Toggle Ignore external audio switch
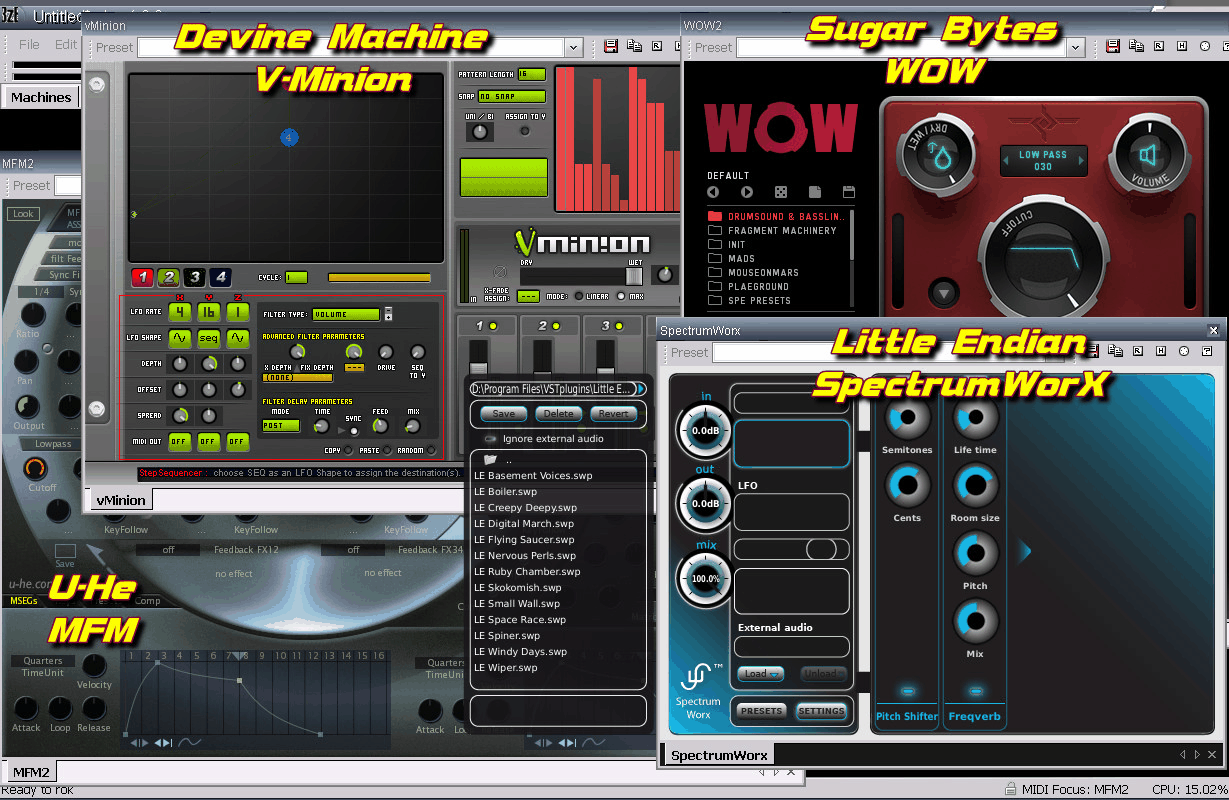Screen dimensions: 1229x800 [x=490, y=439]
